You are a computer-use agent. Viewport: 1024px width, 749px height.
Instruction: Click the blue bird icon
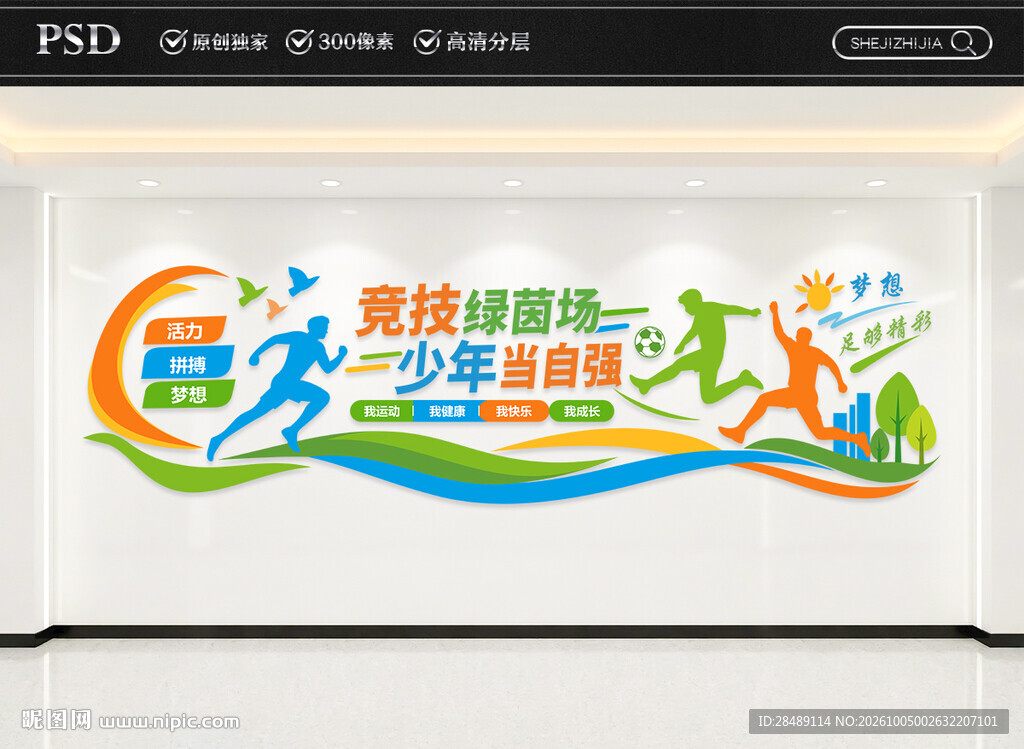tap(302, 281)
